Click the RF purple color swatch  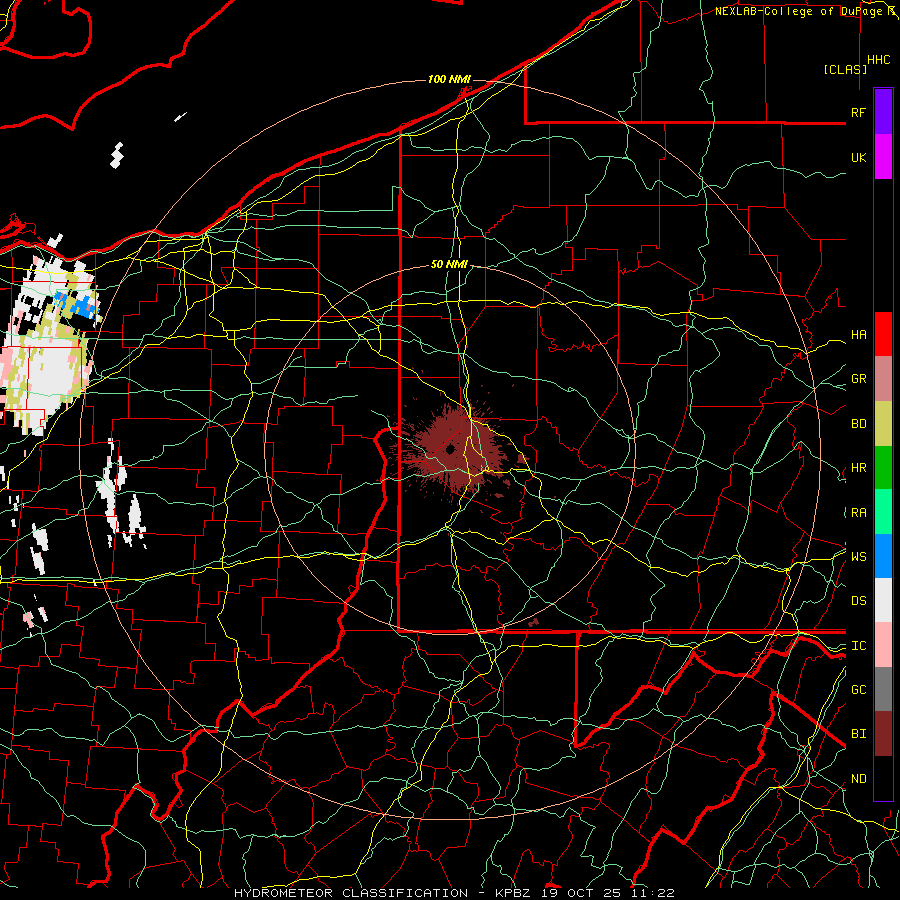point(883,112)
